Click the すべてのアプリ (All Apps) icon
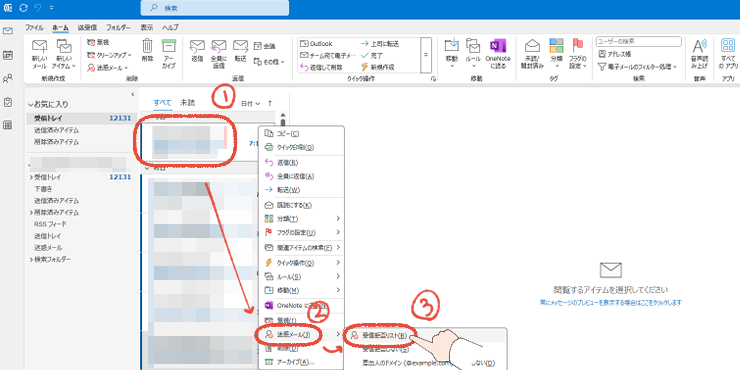 (x=727, y=53)
